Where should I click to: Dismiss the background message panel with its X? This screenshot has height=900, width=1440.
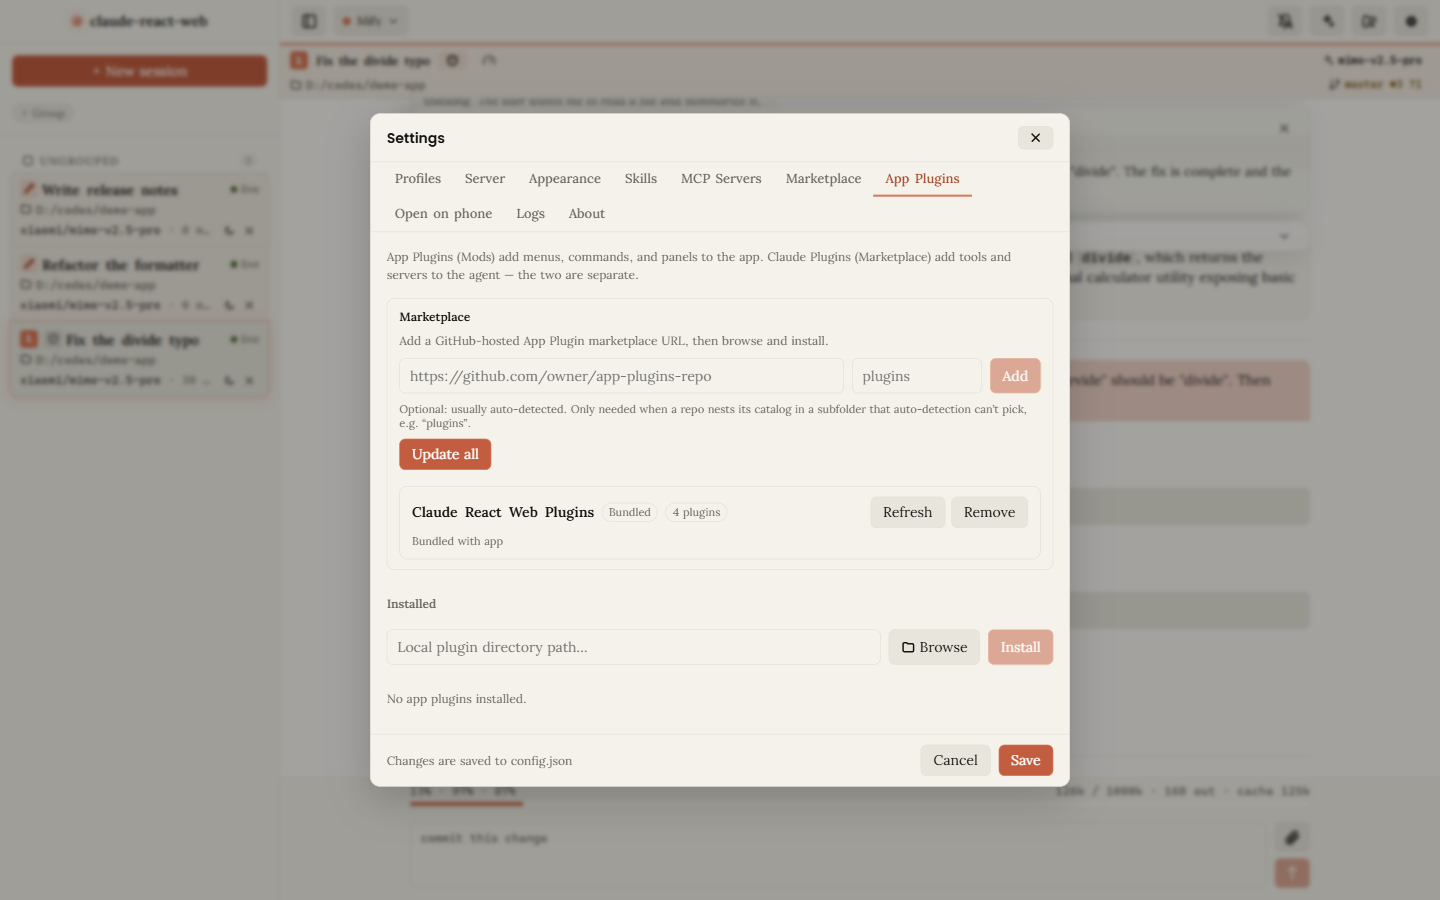(x=1284, y=128)
